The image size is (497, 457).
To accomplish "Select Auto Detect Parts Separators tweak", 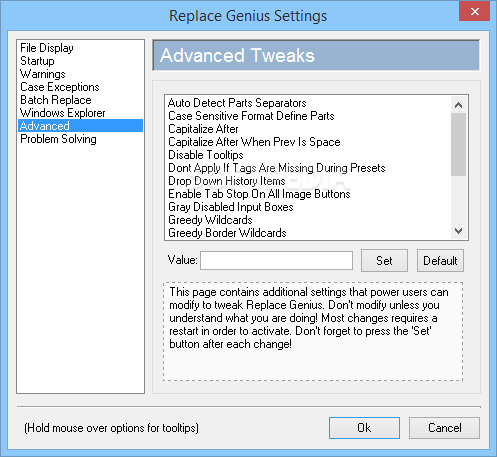I will [237, 103].
